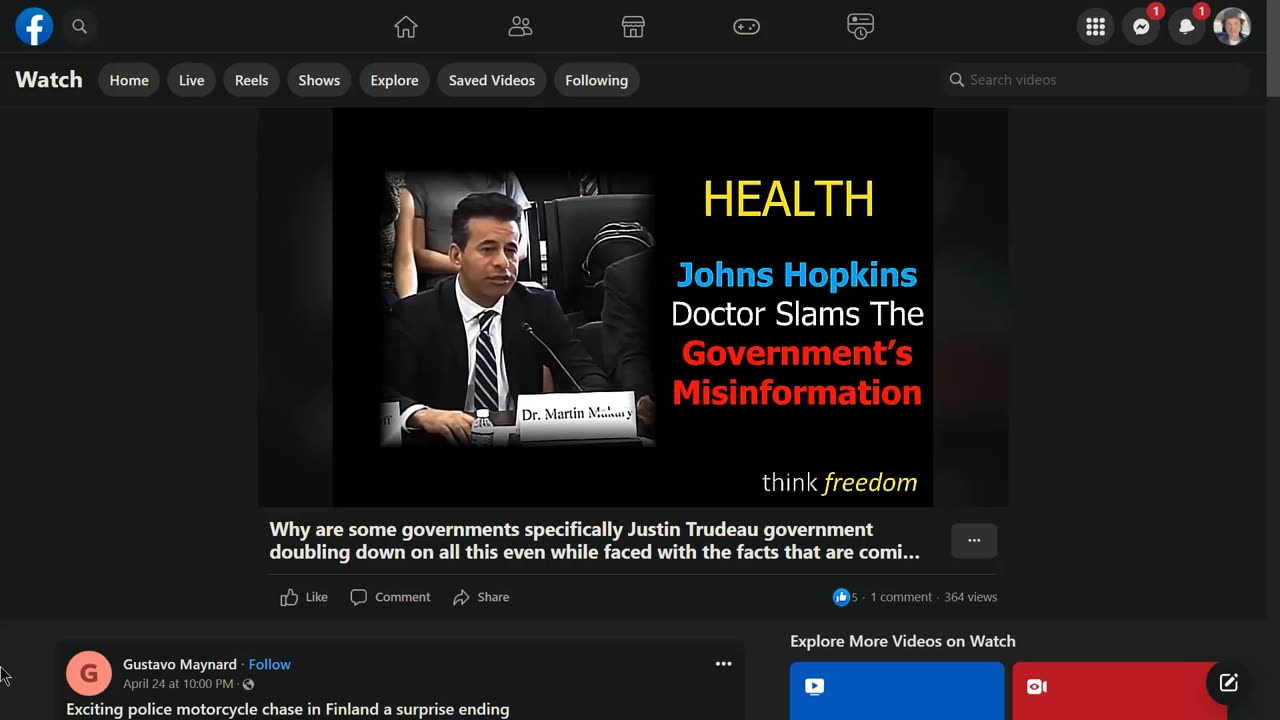Select the Home tab in Watch

[129, 80]
